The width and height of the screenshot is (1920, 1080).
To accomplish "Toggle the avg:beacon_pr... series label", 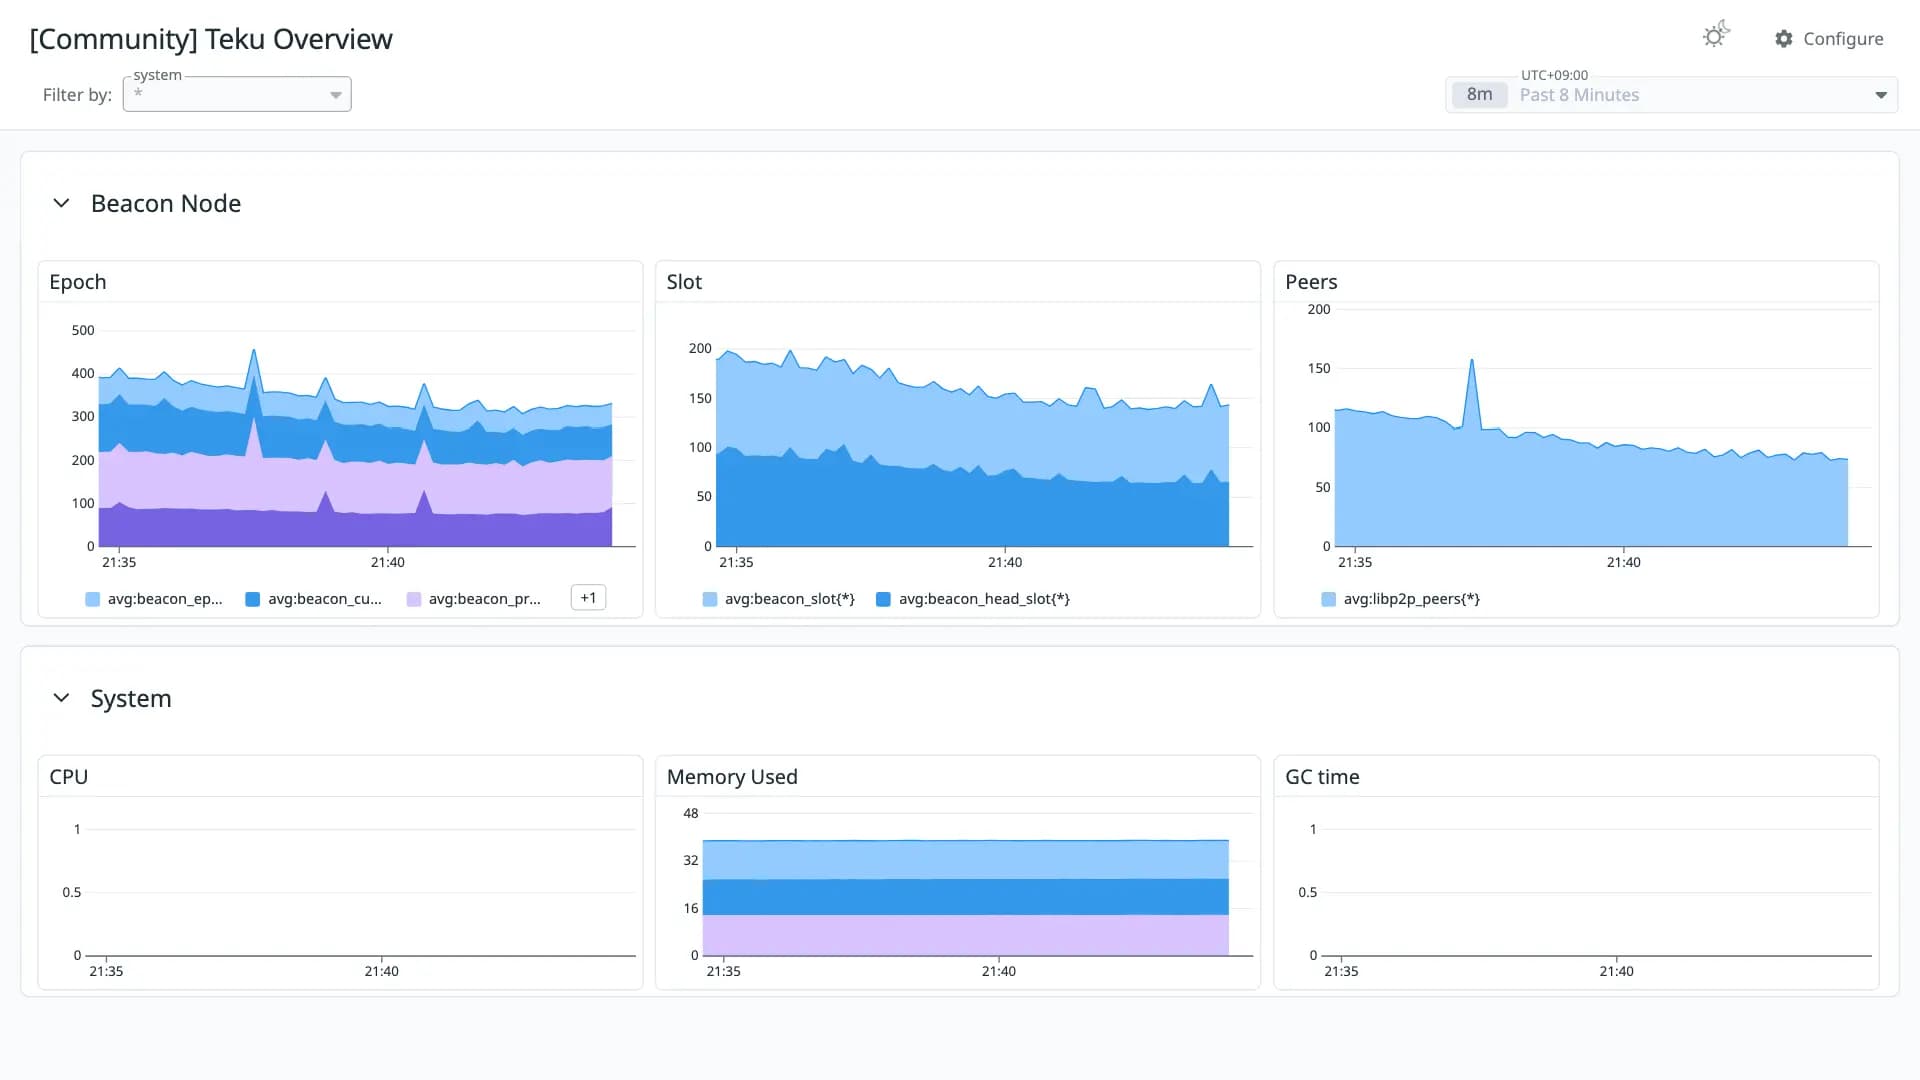I will (x=485, y=599).
